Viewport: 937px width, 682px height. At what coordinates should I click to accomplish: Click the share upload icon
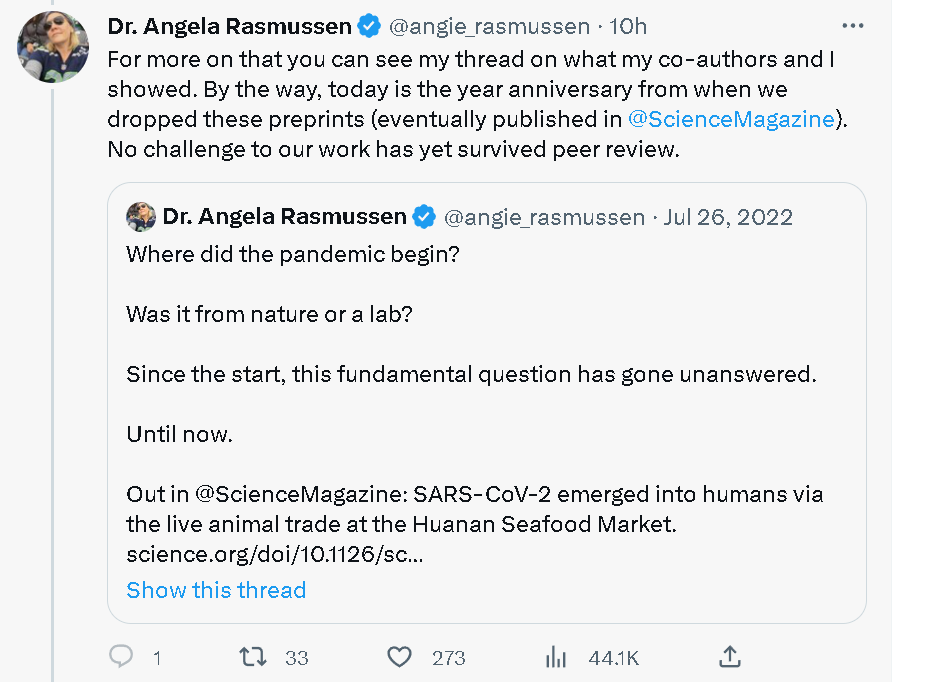[730, 656]
